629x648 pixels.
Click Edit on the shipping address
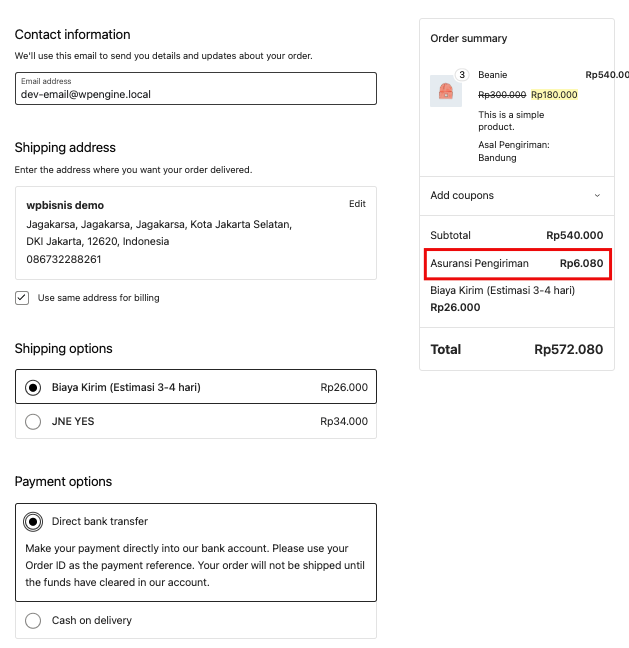coord(357,204)
